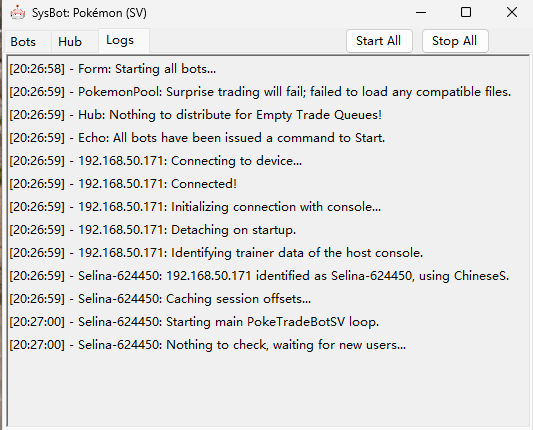Click the 'Nothing to check, waiting for new users...' line
This screenshot has width=533, height=430.
[x=208, y=345]
